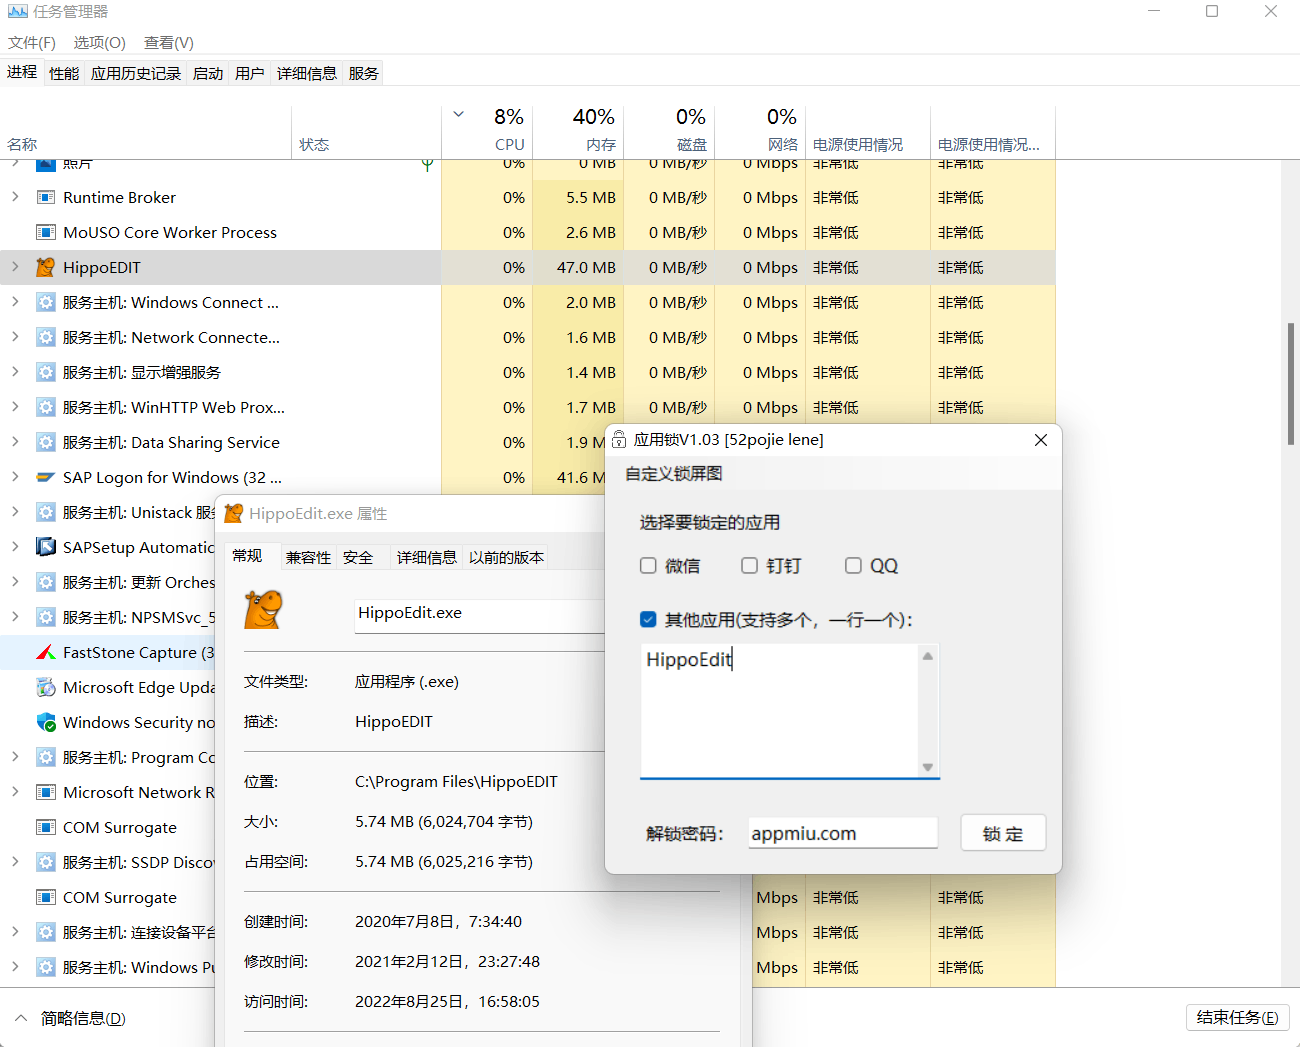Switch to the 启动 tab

(208, 73)
